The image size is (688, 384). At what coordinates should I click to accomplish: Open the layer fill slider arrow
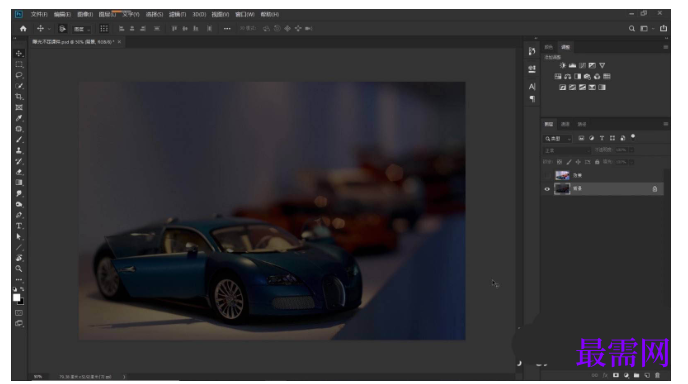pyautogui.click(x=631, y=162)
